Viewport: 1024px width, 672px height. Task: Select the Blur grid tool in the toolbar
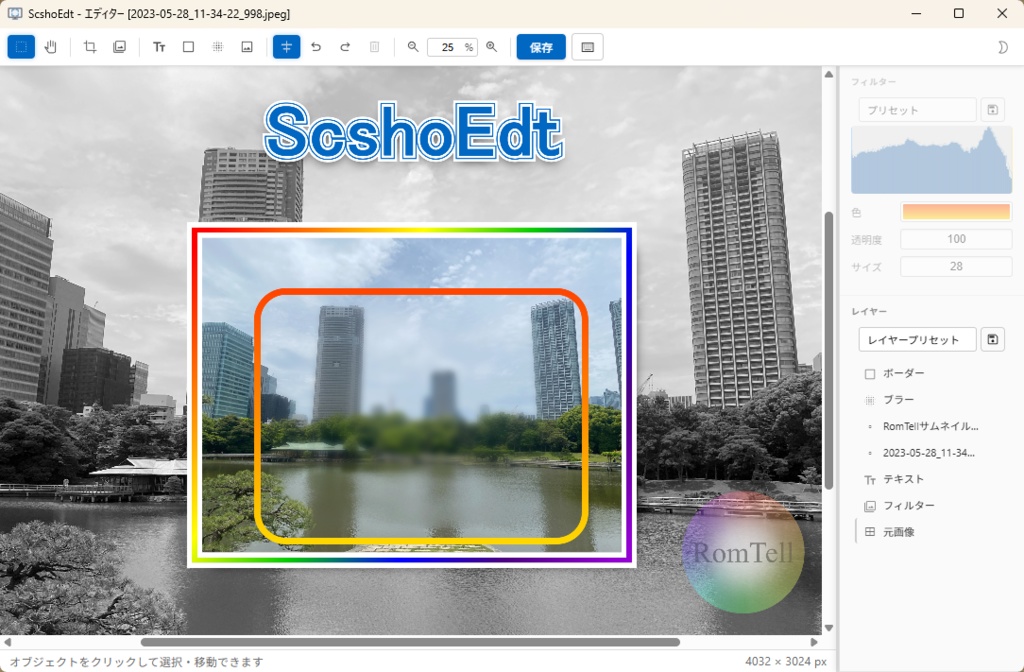coord(218,46)
